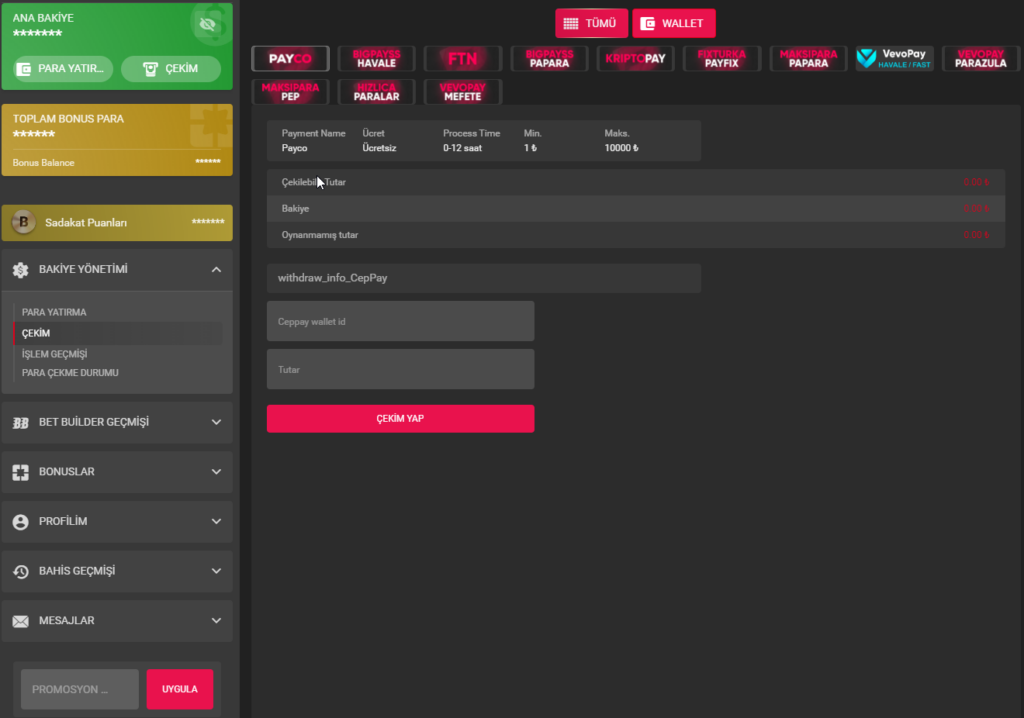Choose the Maksipara PEP payment logo
Screen dimensions: 1024x718
click(290, 92)
